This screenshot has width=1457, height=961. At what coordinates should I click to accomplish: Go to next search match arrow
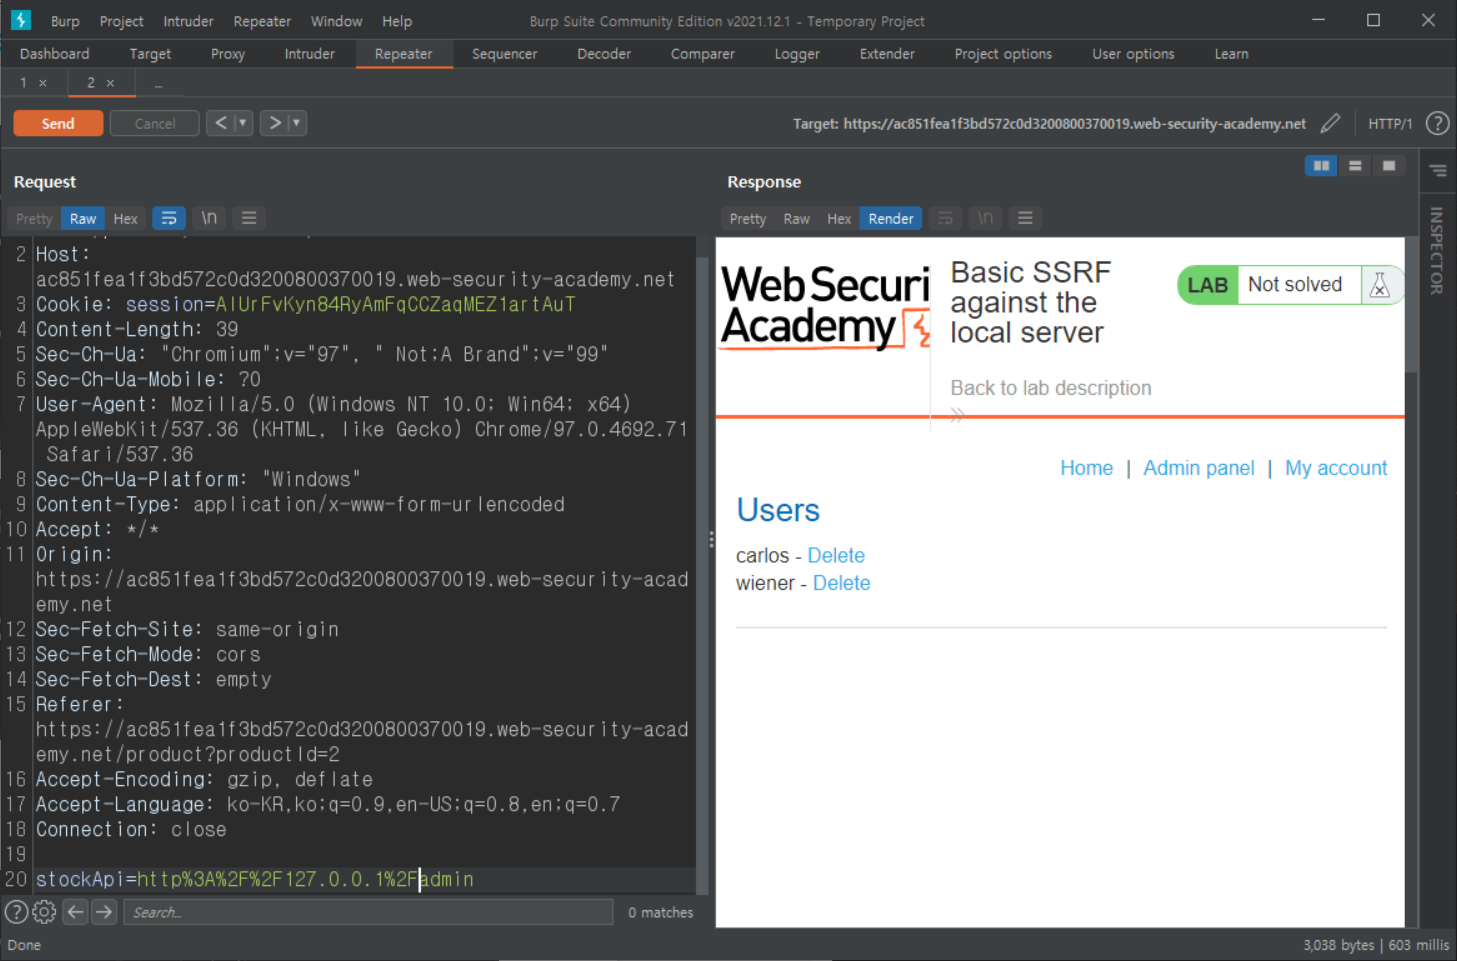(104, 912)
